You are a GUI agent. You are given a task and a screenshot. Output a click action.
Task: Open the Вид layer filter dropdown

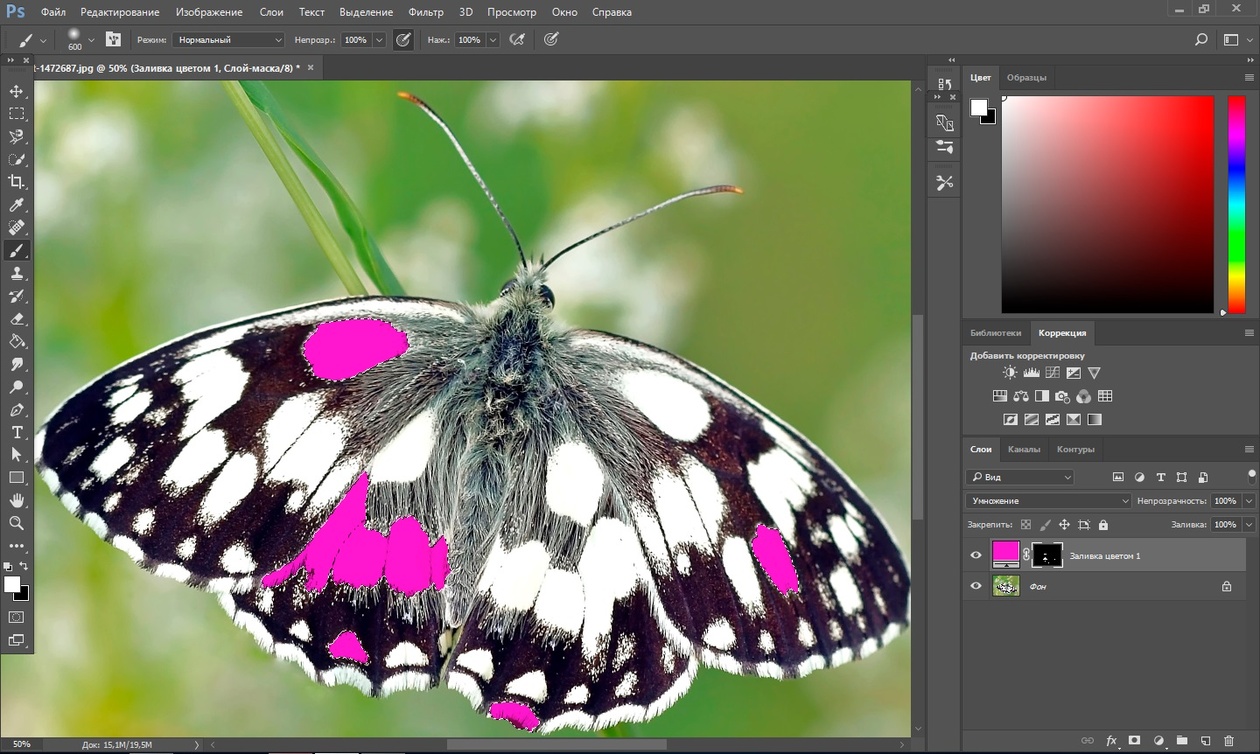(1020, 478)
